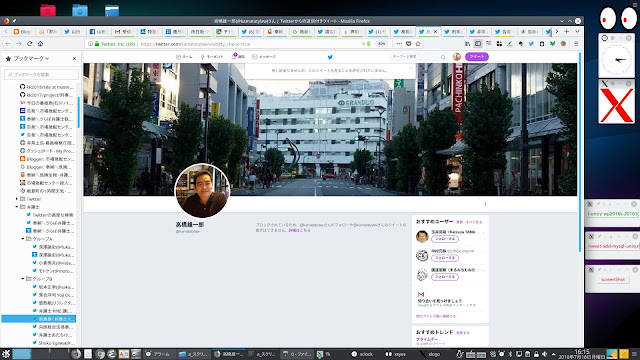The image size is (640, 360).
Task: Switch to the Blog tab
Action: 22,31
